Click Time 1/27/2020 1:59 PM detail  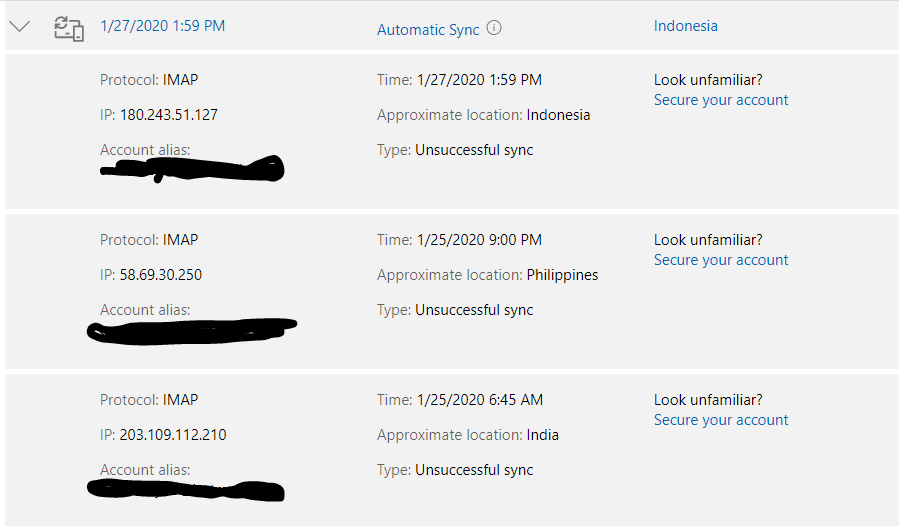459,80
